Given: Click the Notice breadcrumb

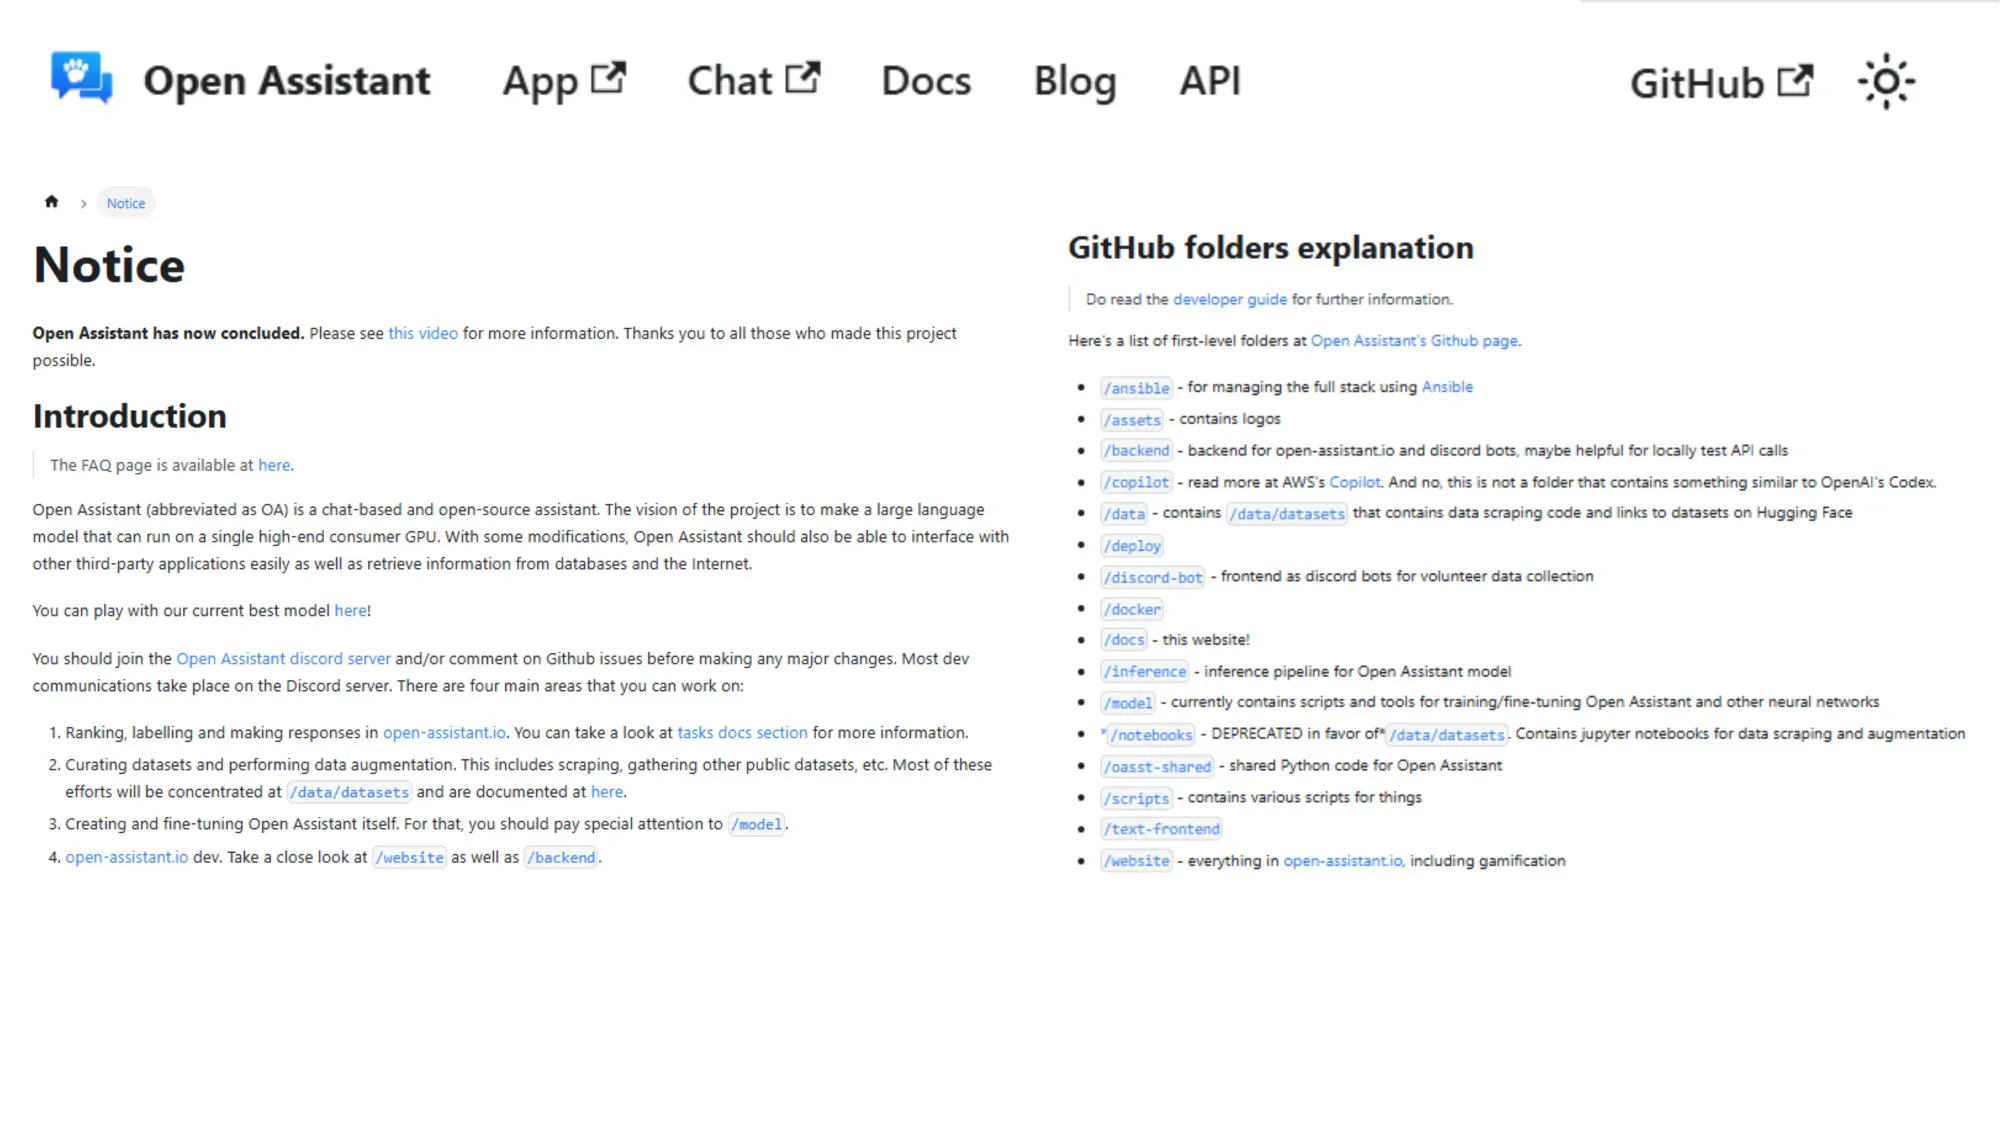Looking at the screenshot, I should click(x=126, y=203).
